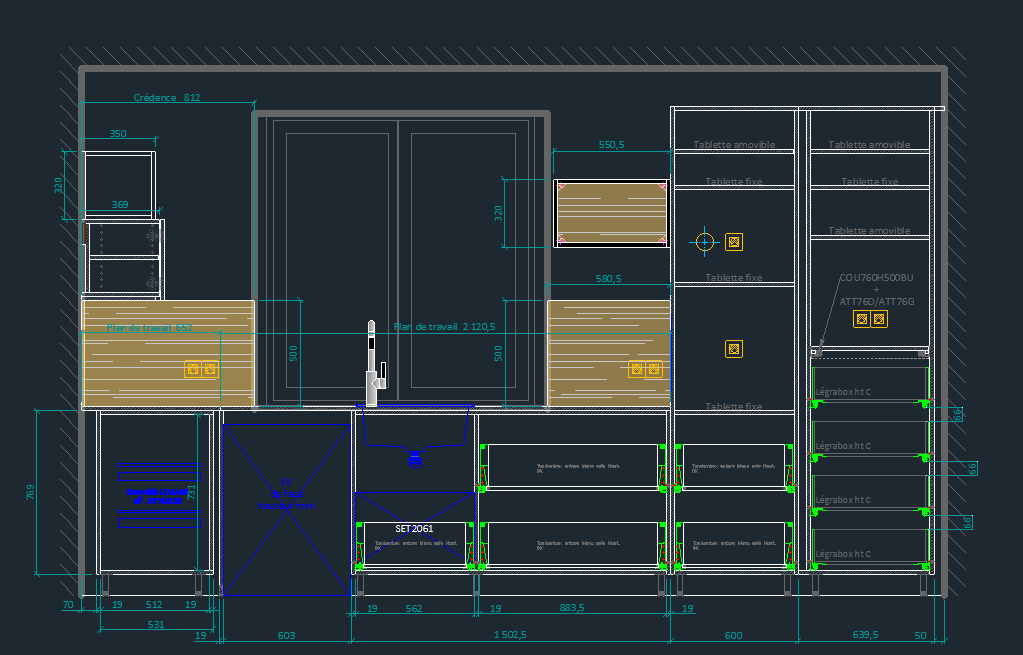The image size is (1023, 655).
Task: Select the LV de face dishwasher label
Action: click(285, 493)
